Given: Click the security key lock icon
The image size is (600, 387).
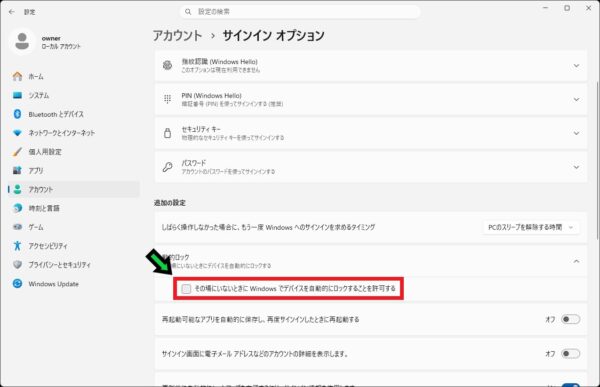Looking at the screenshot, I should (167, 133).
